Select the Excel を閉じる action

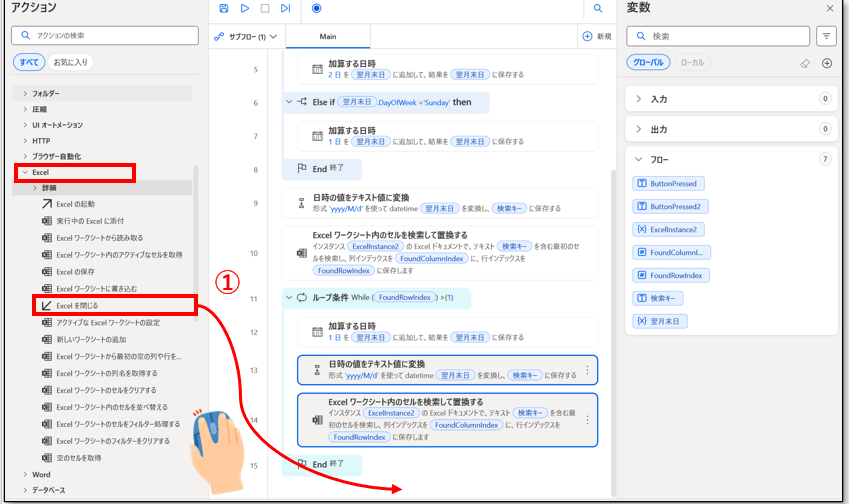click(77, 304)
